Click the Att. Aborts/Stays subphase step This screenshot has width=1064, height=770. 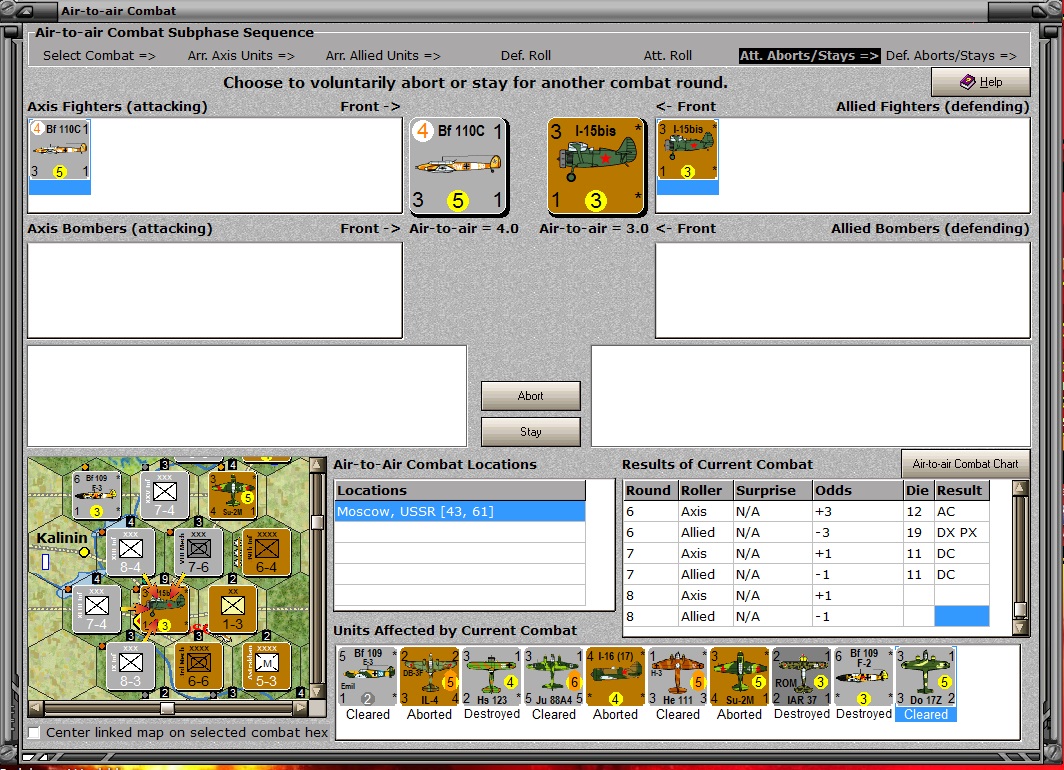[810, 56]
